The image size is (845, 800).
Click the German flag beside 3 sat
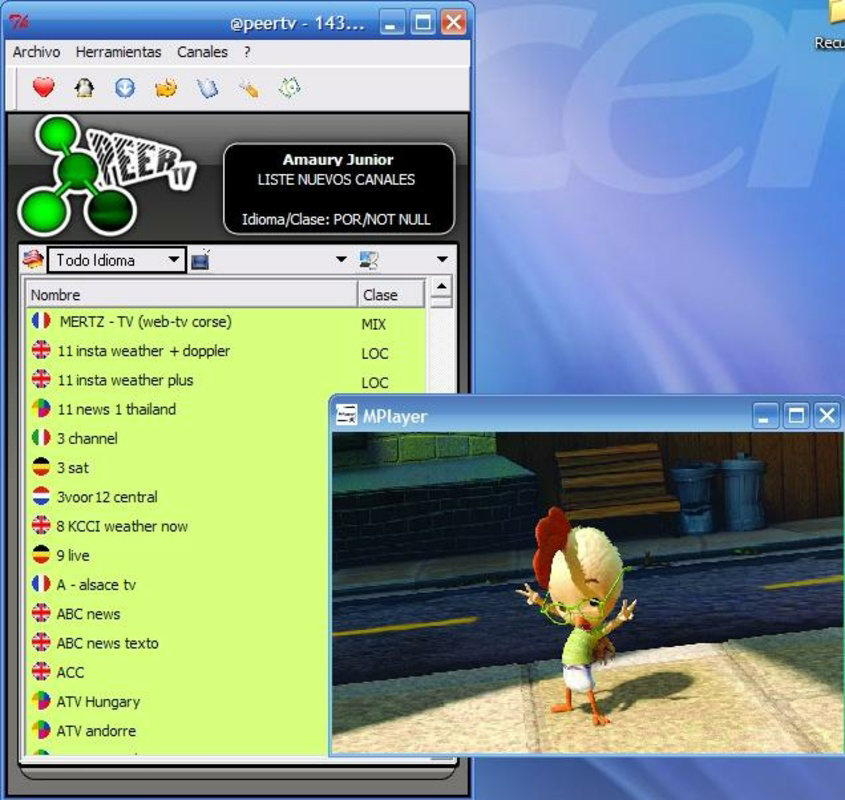coord(41,467)
